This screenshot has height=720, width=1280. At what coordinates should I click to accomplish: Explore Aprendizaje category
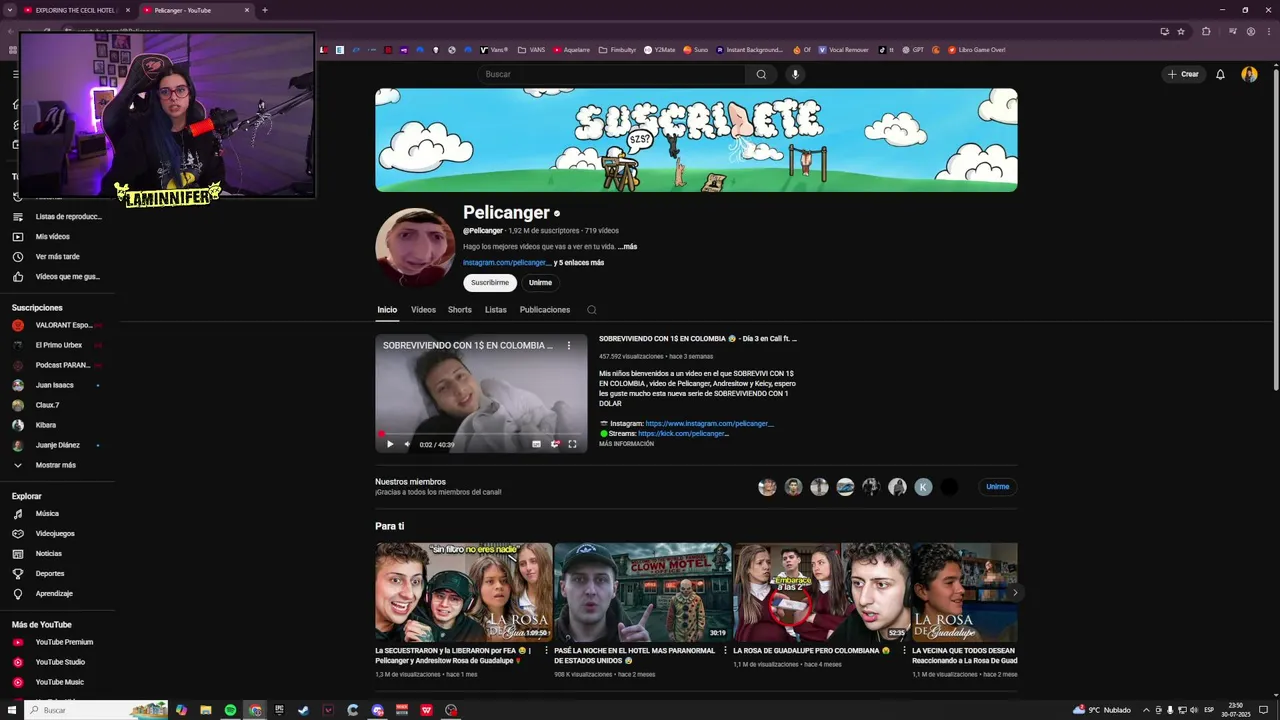pyautogui.click(x=56, y=594)
